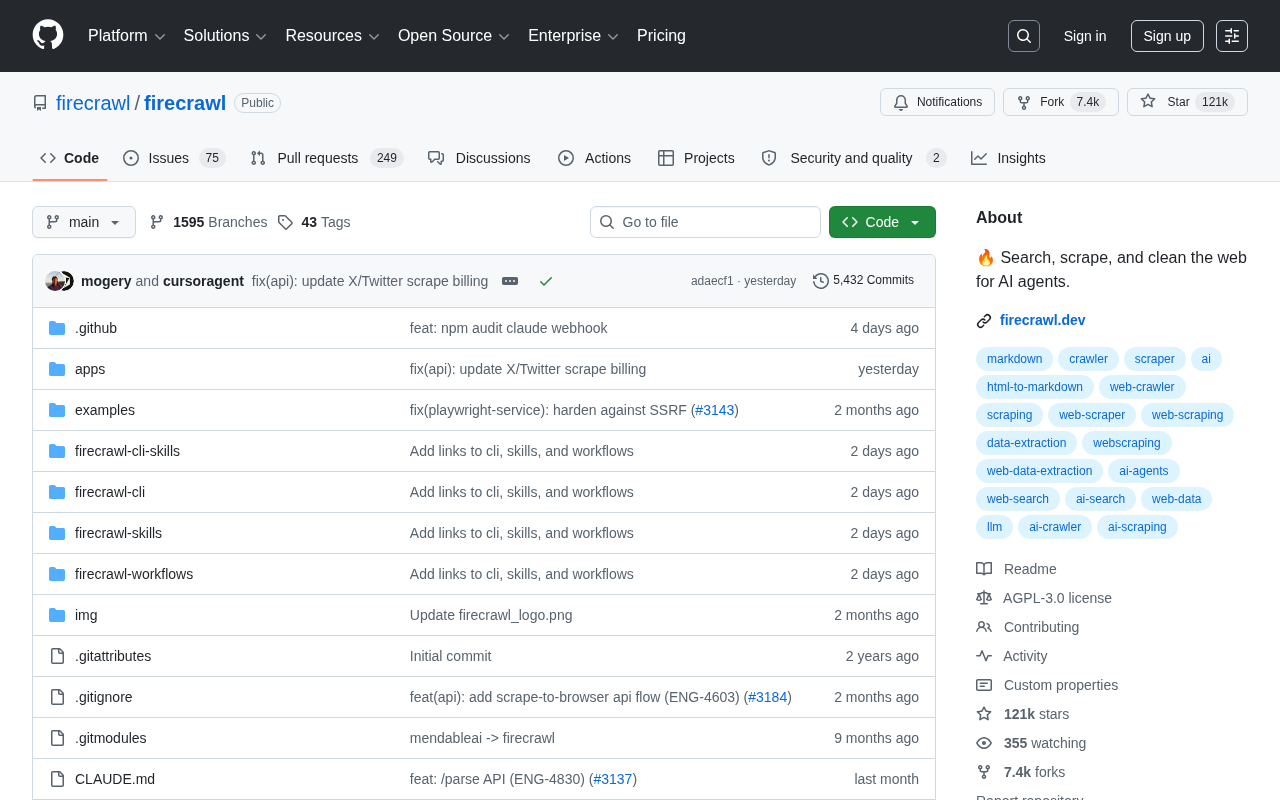Open the firecrawl owner link

click(93, 103)
